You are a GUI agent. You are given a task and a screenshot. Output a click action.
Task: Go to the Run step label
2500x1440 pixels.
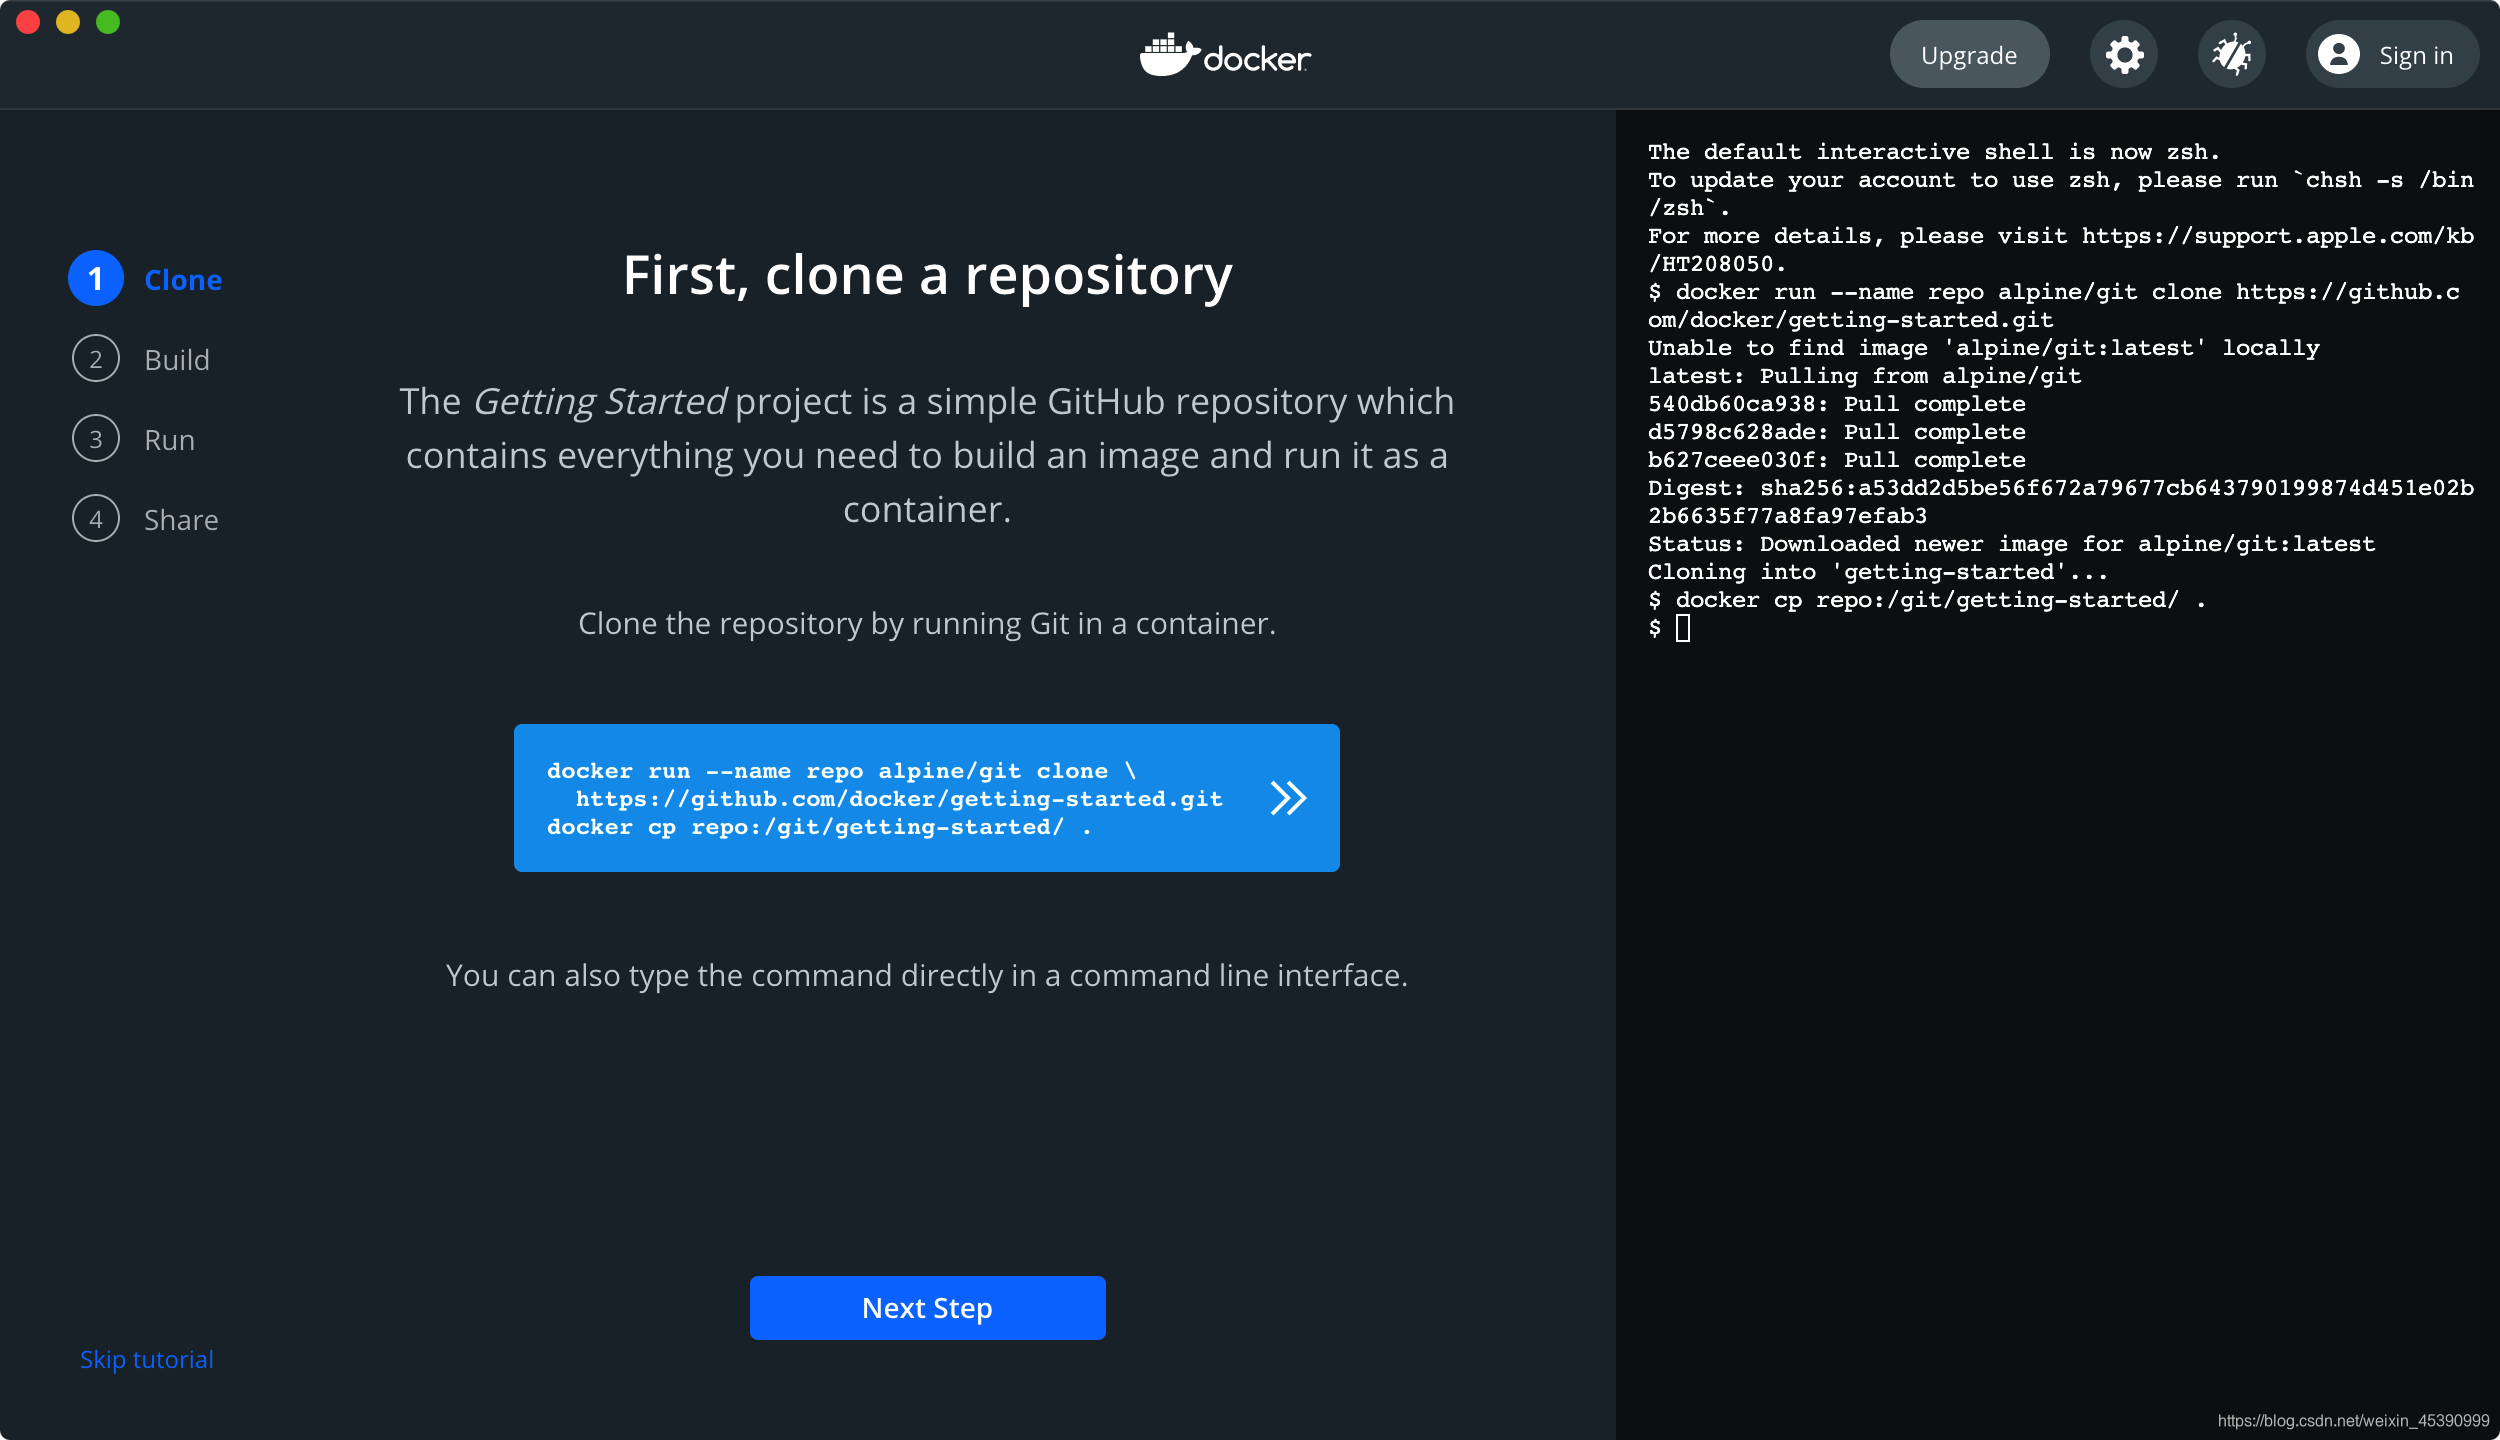pos(169,440)
